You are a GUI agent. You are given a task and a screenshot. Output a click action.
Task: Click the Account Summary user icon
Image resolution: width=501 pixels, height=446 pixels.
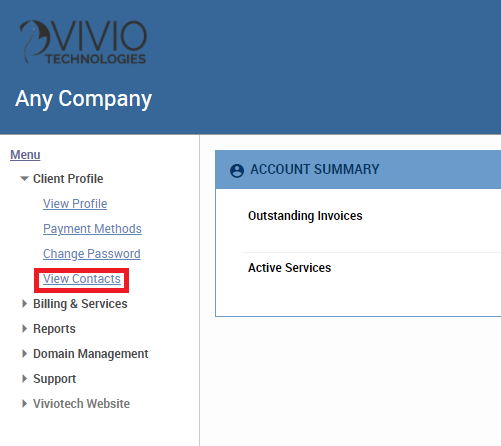237,171
